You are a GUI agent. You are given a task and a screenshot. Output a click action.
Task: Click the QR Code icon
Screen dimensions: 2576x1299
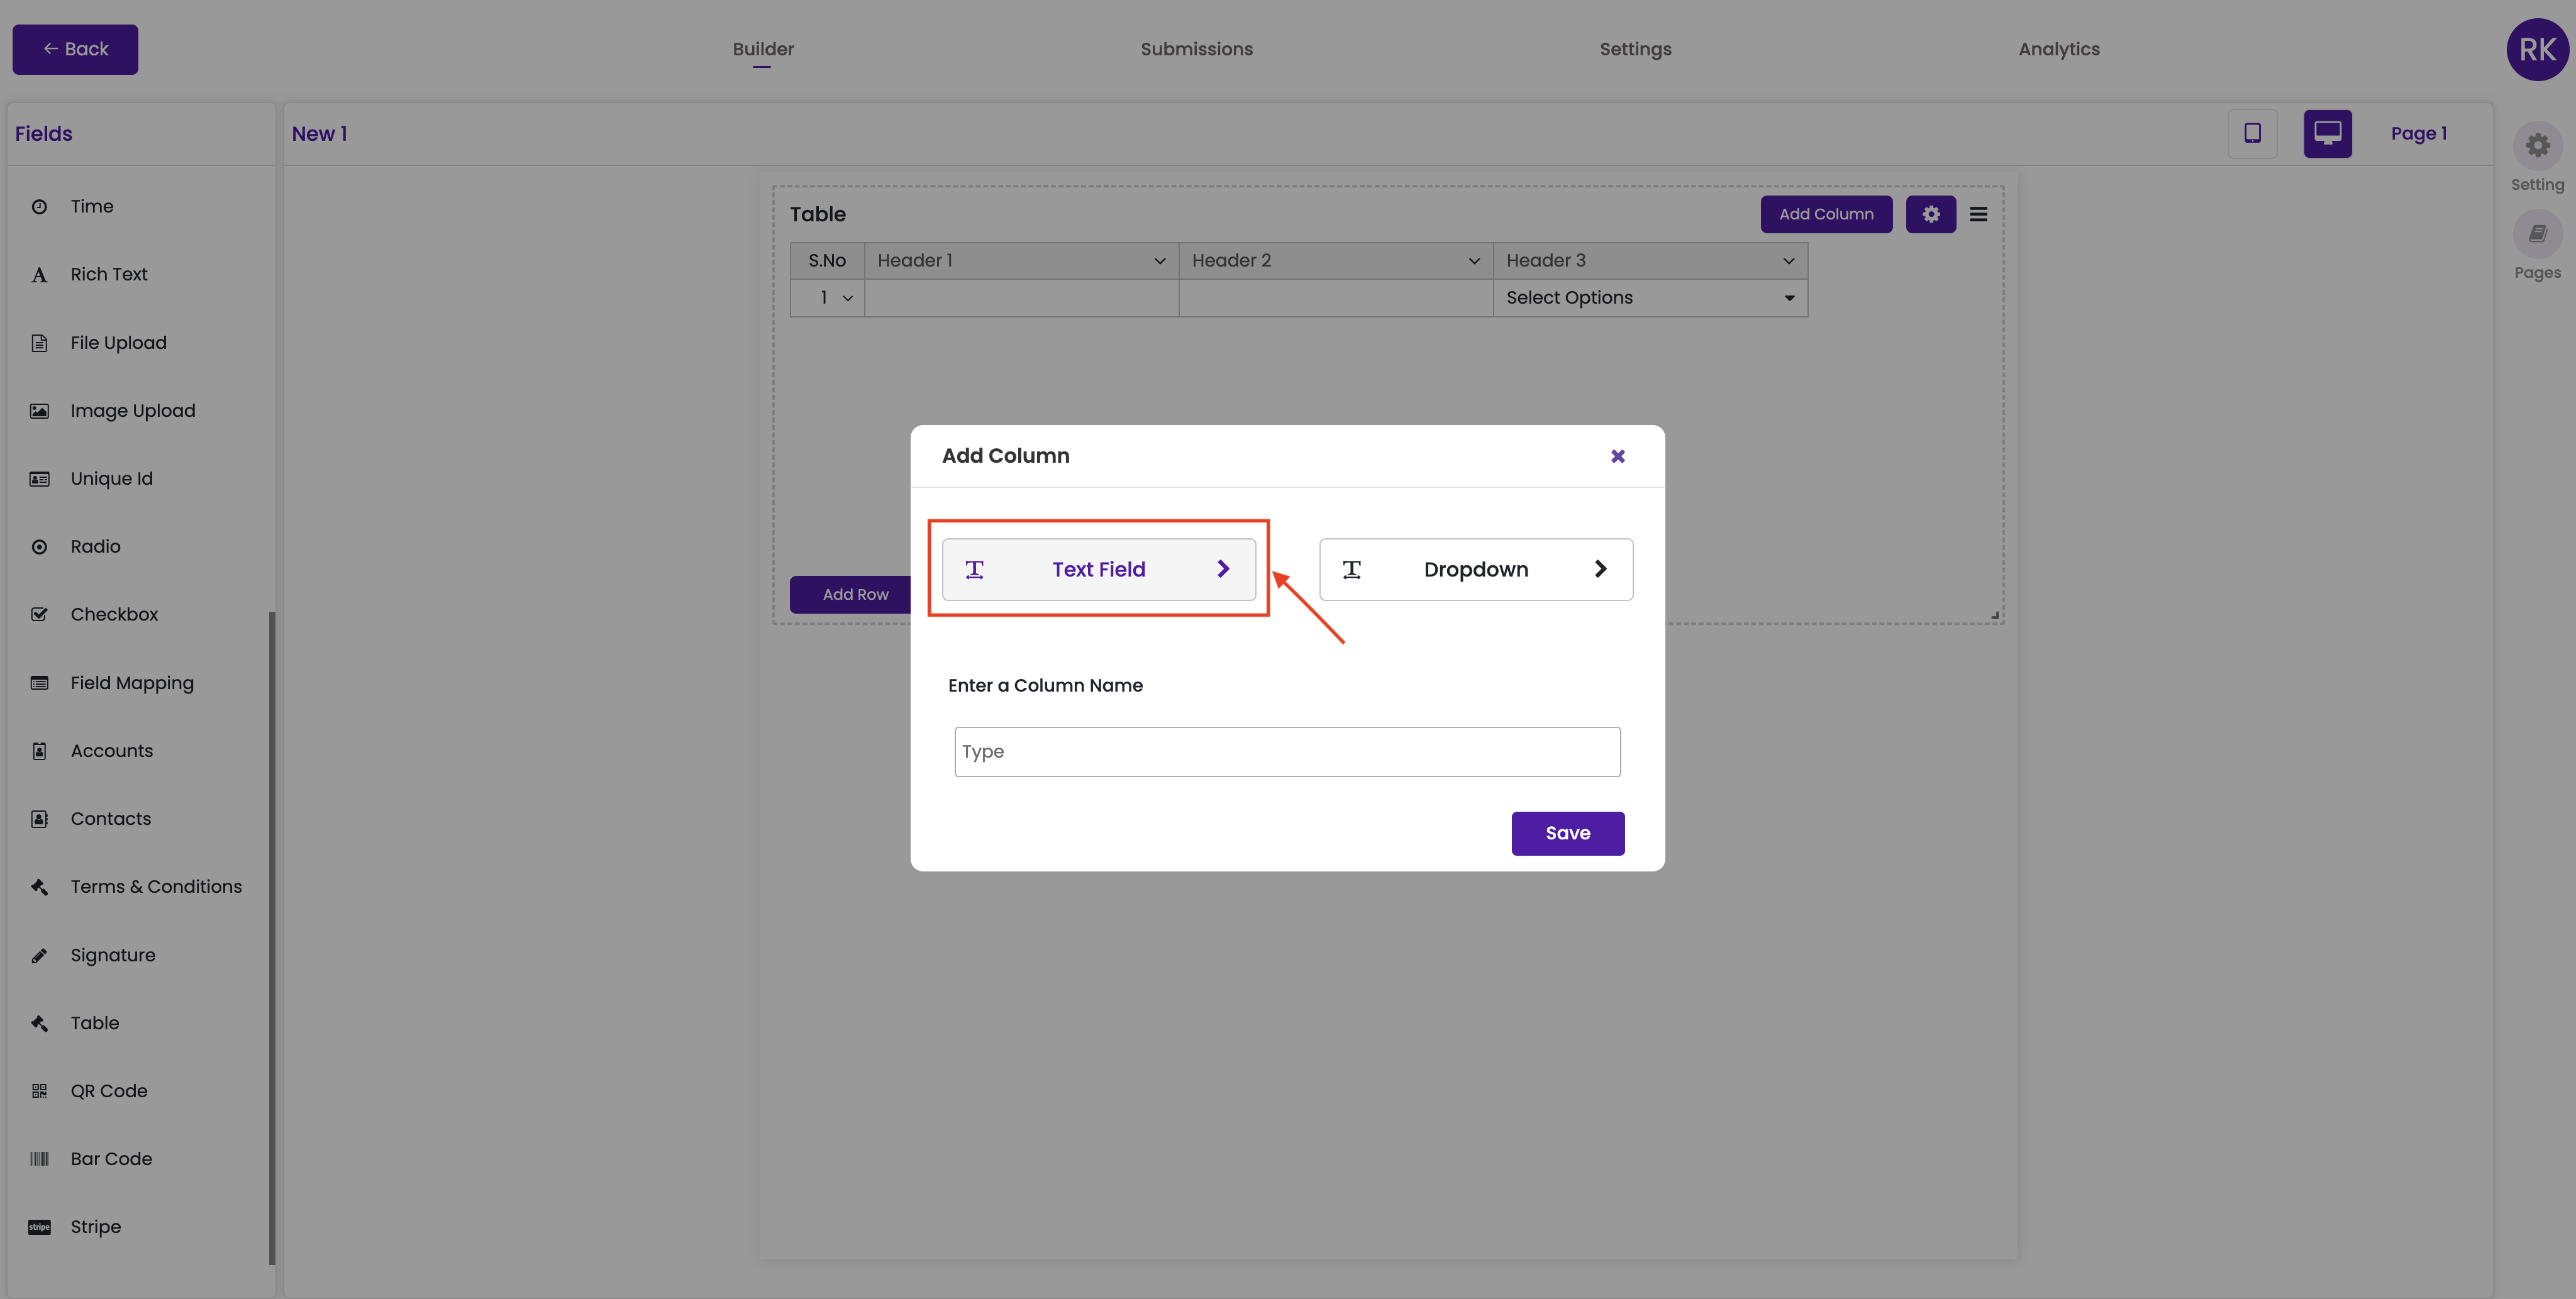[39, 1091]
